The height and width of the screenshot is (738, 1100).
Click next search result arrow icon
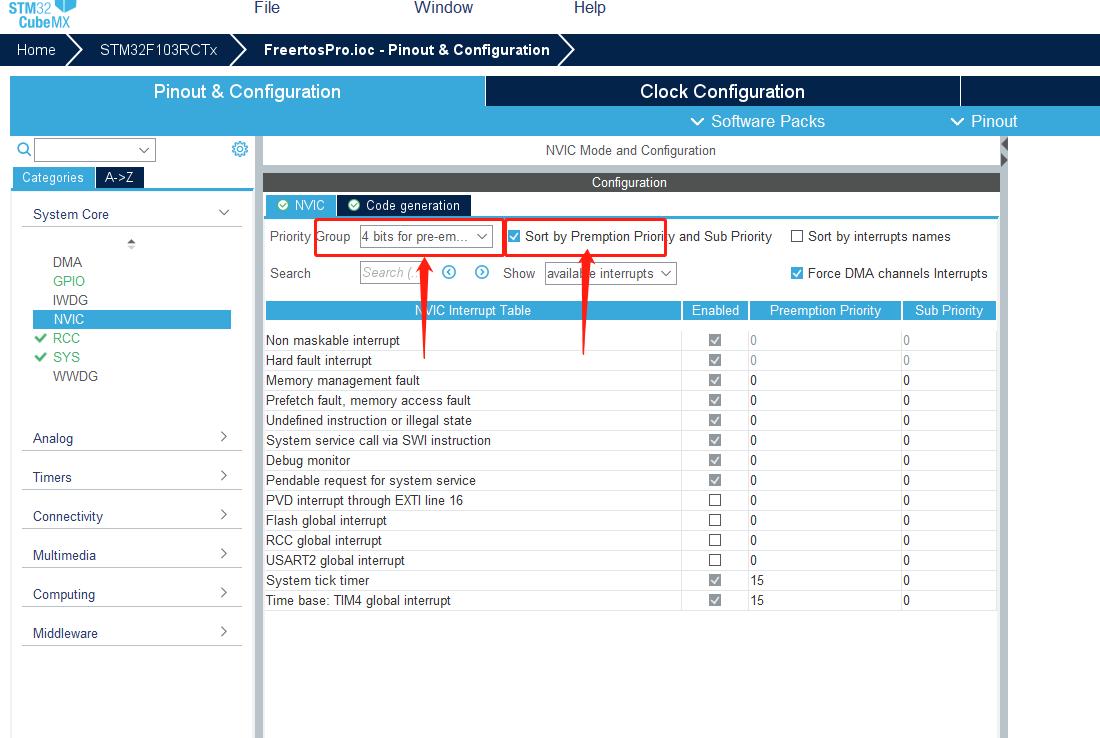pyautogui.click(x=482, y=272)
